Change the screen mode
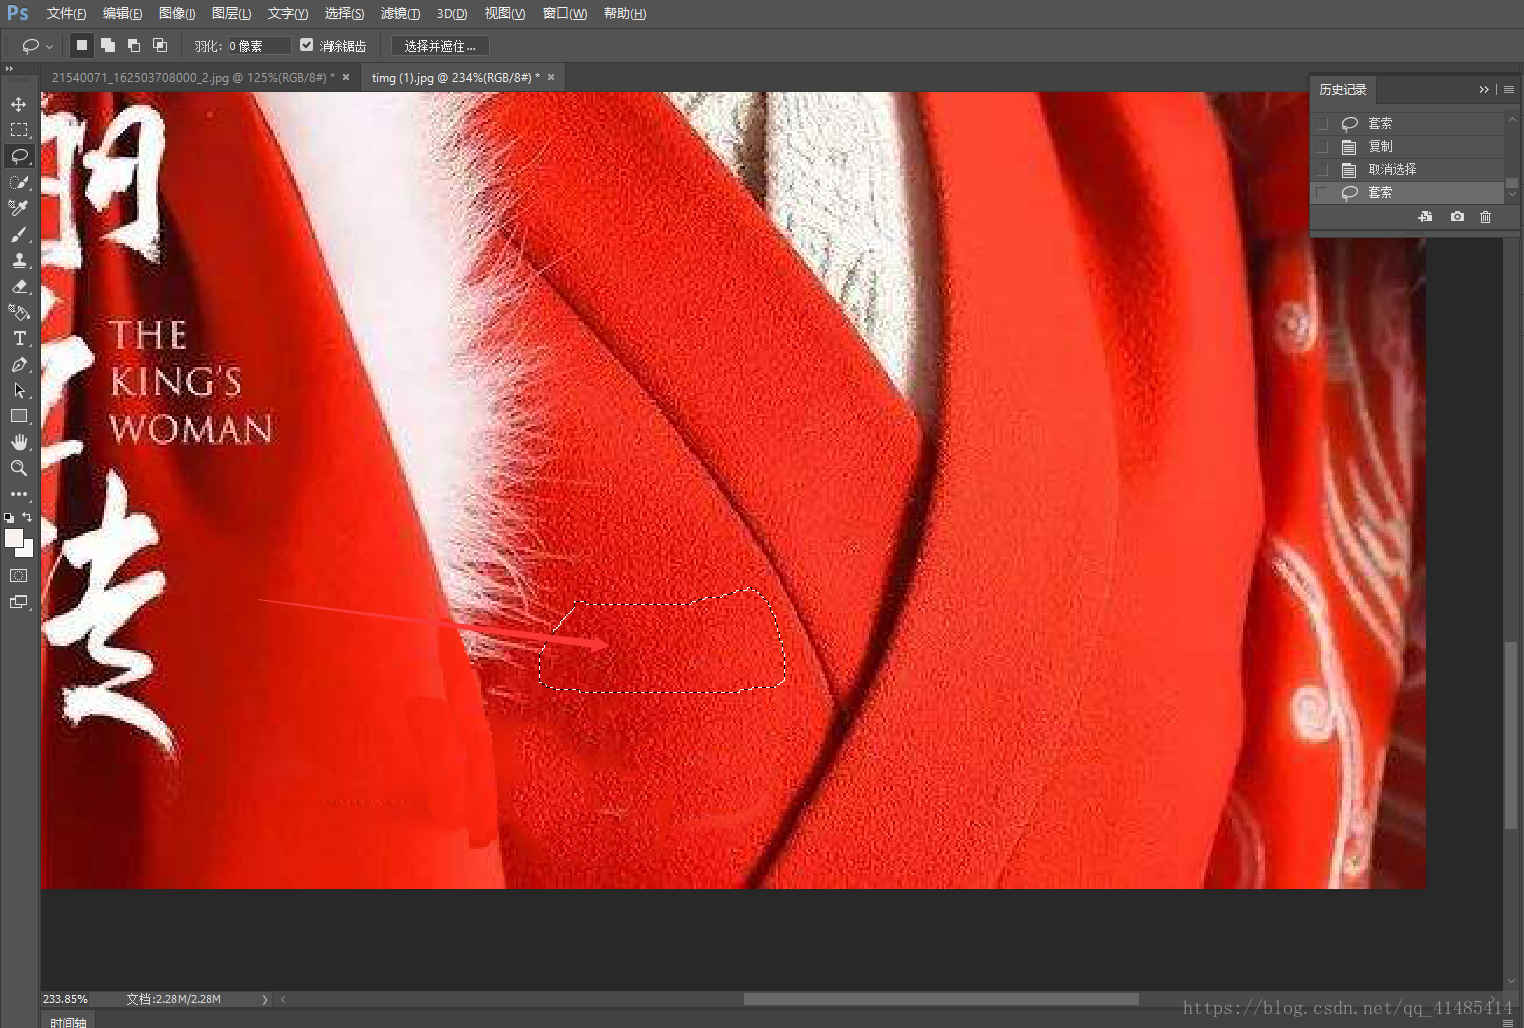The image size is (1524, 1028). (19, 602)
